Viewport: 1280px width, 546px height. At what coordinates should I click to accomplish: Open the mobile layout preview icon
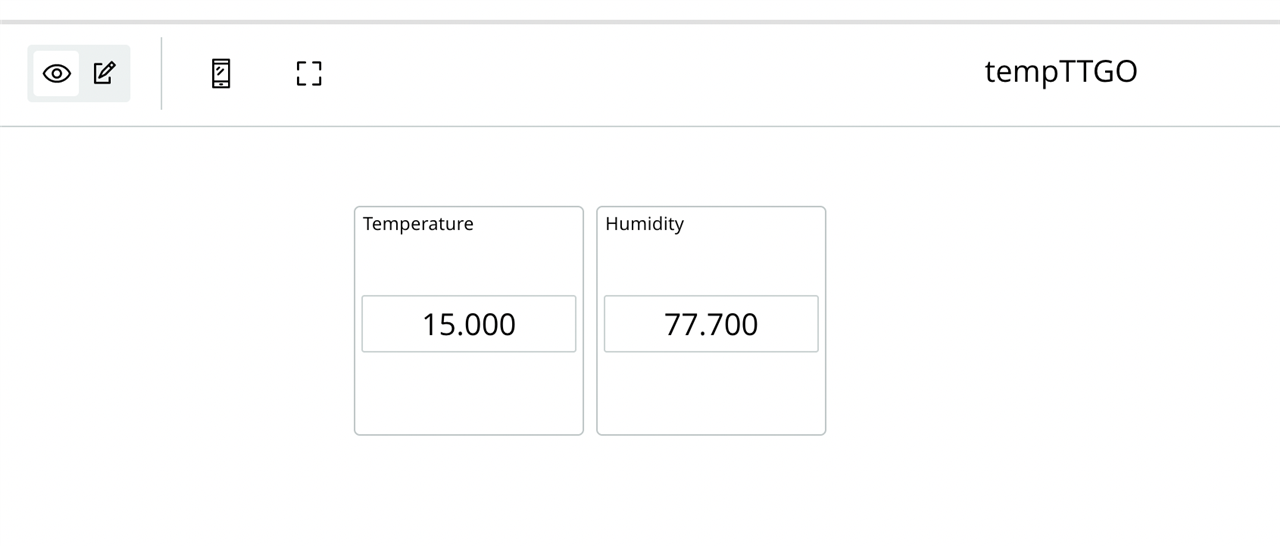pos(221,73)
